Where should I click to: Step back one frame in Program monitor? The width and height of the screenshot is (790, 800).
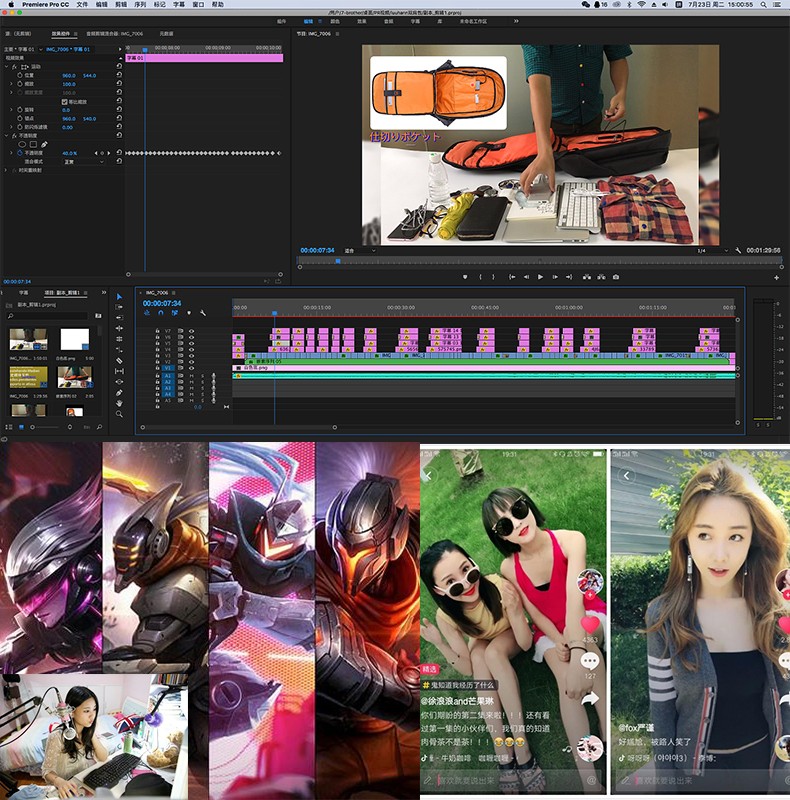point(526,277)
